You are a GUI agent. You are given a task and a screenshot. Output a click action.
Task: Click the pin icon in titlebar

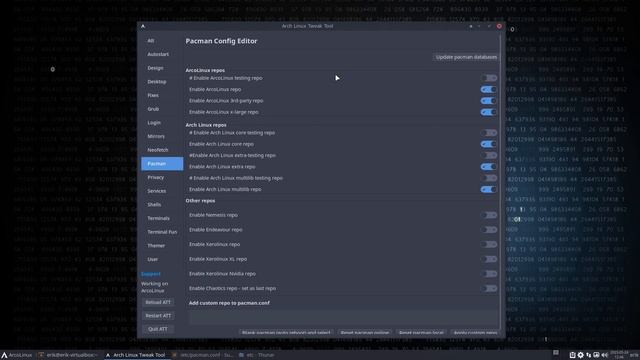(x=471, y=26)
